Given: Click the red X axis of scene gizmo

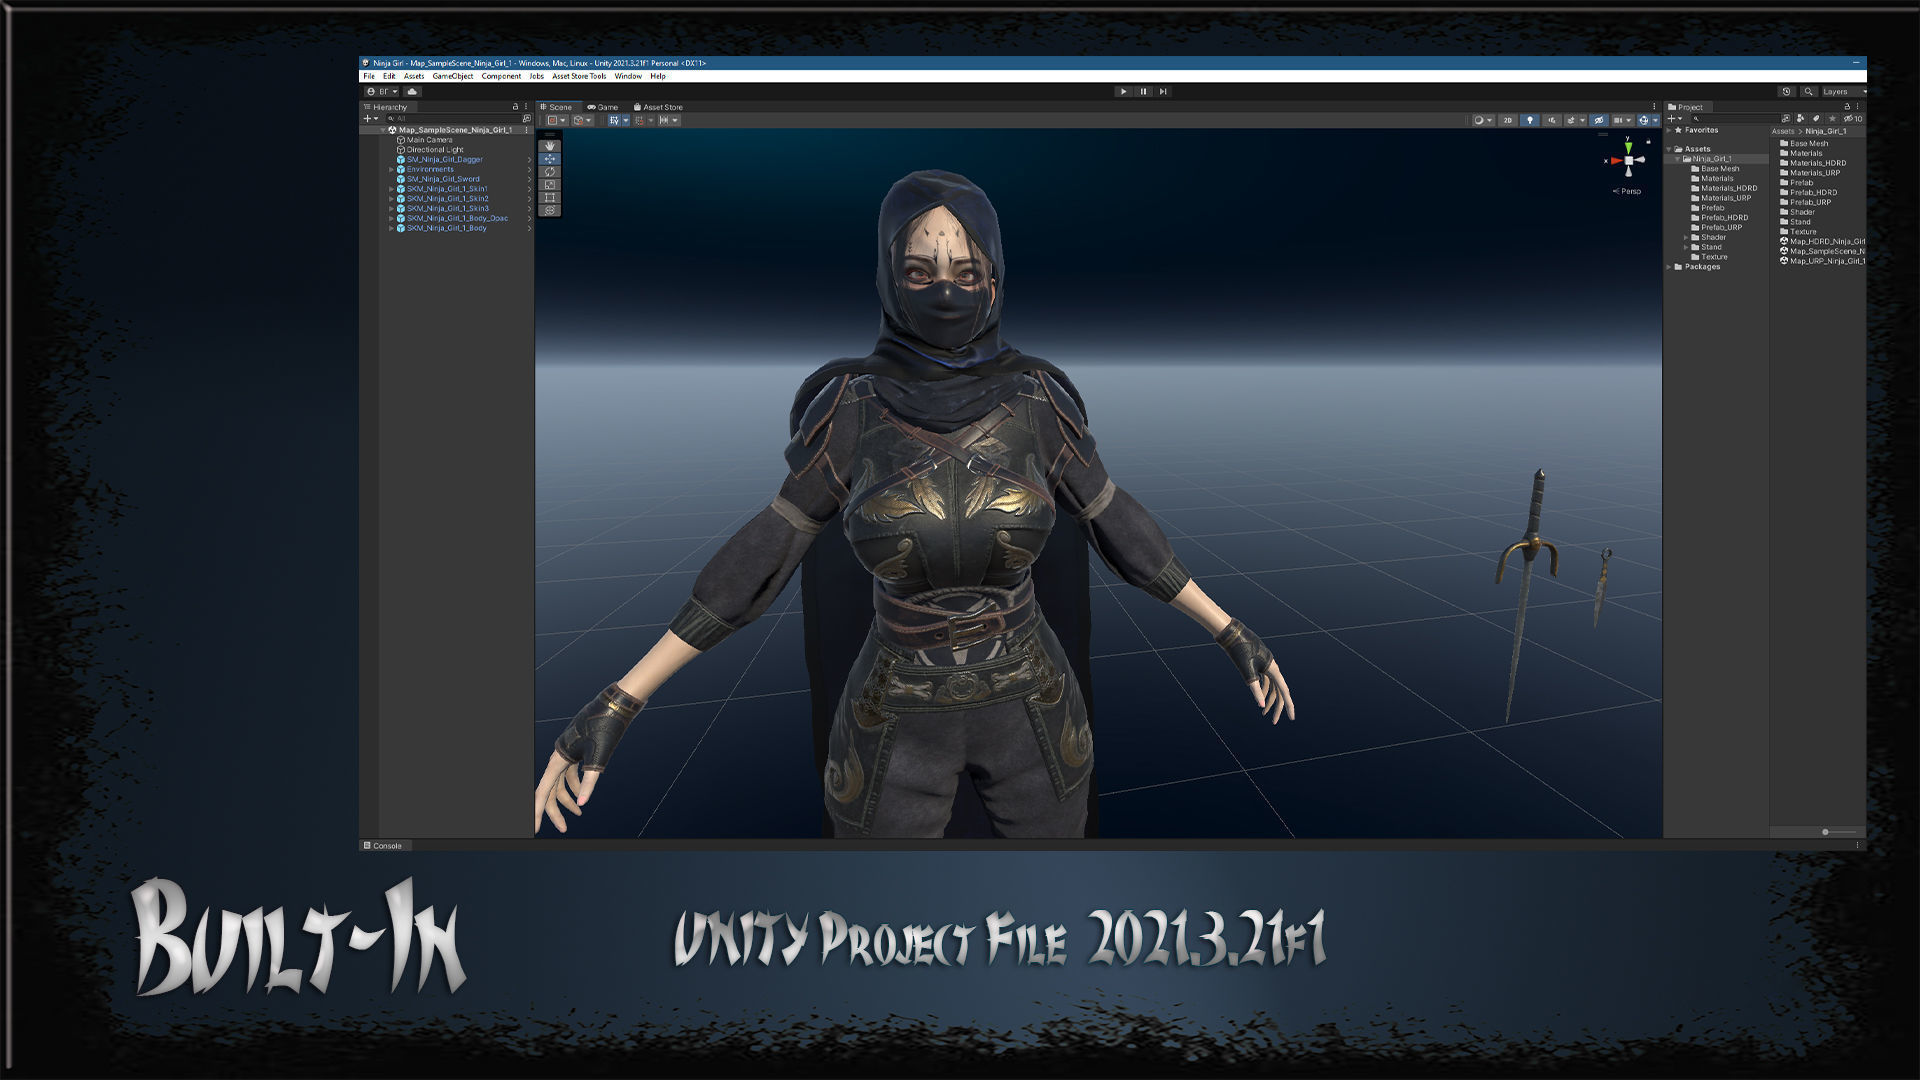Looking at the screenshot, I should (x=1615, y=160).
